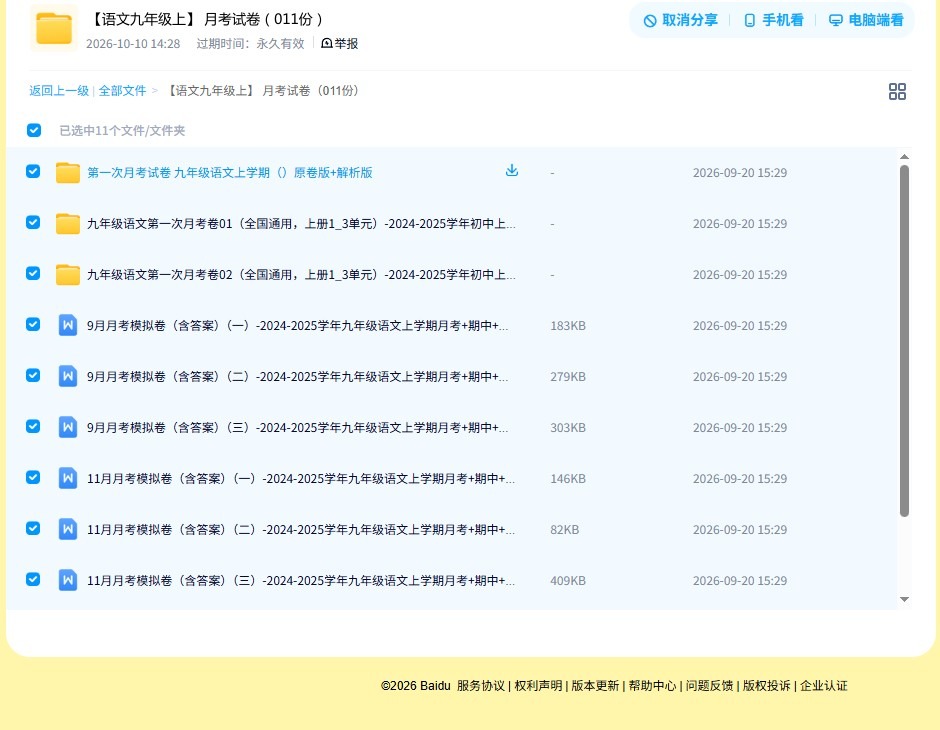Open 版权投诉 in footer
Viewport: 940px width, 730px height.
766,685
